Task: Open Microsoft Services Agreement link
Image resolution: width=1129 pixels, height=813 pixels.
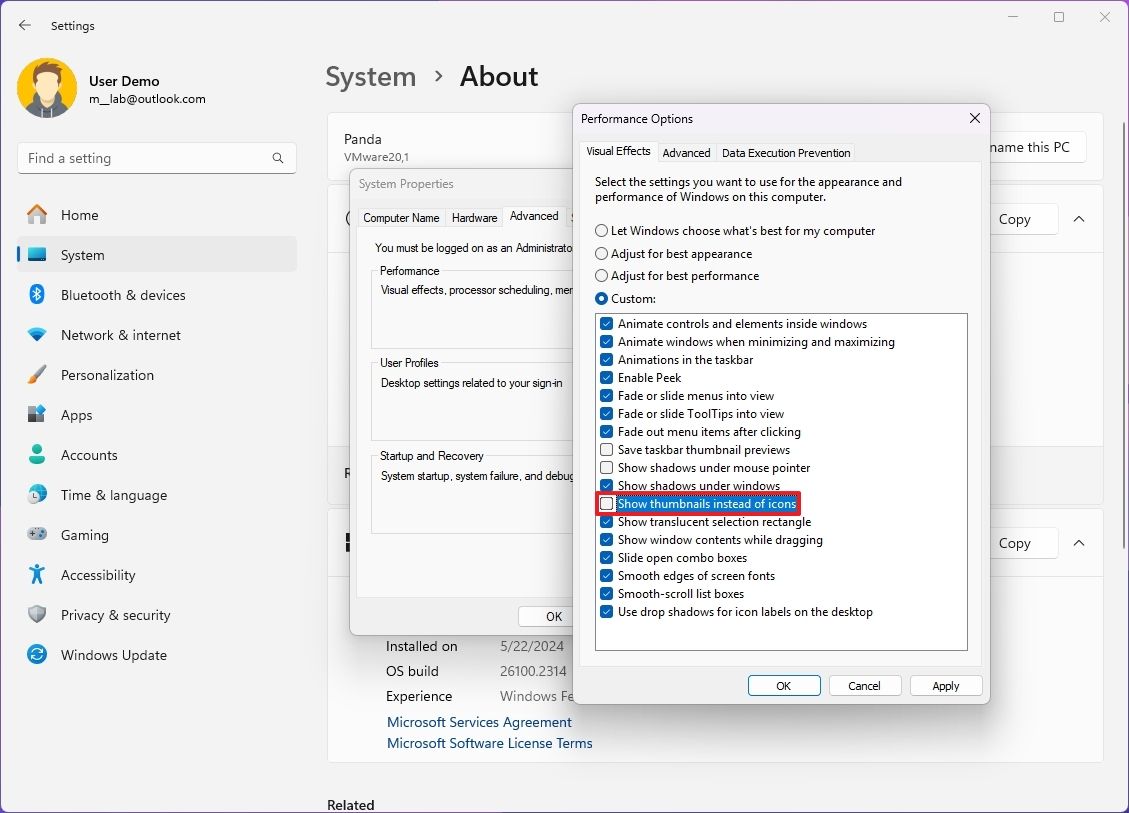Action: (x=479, y=722)
